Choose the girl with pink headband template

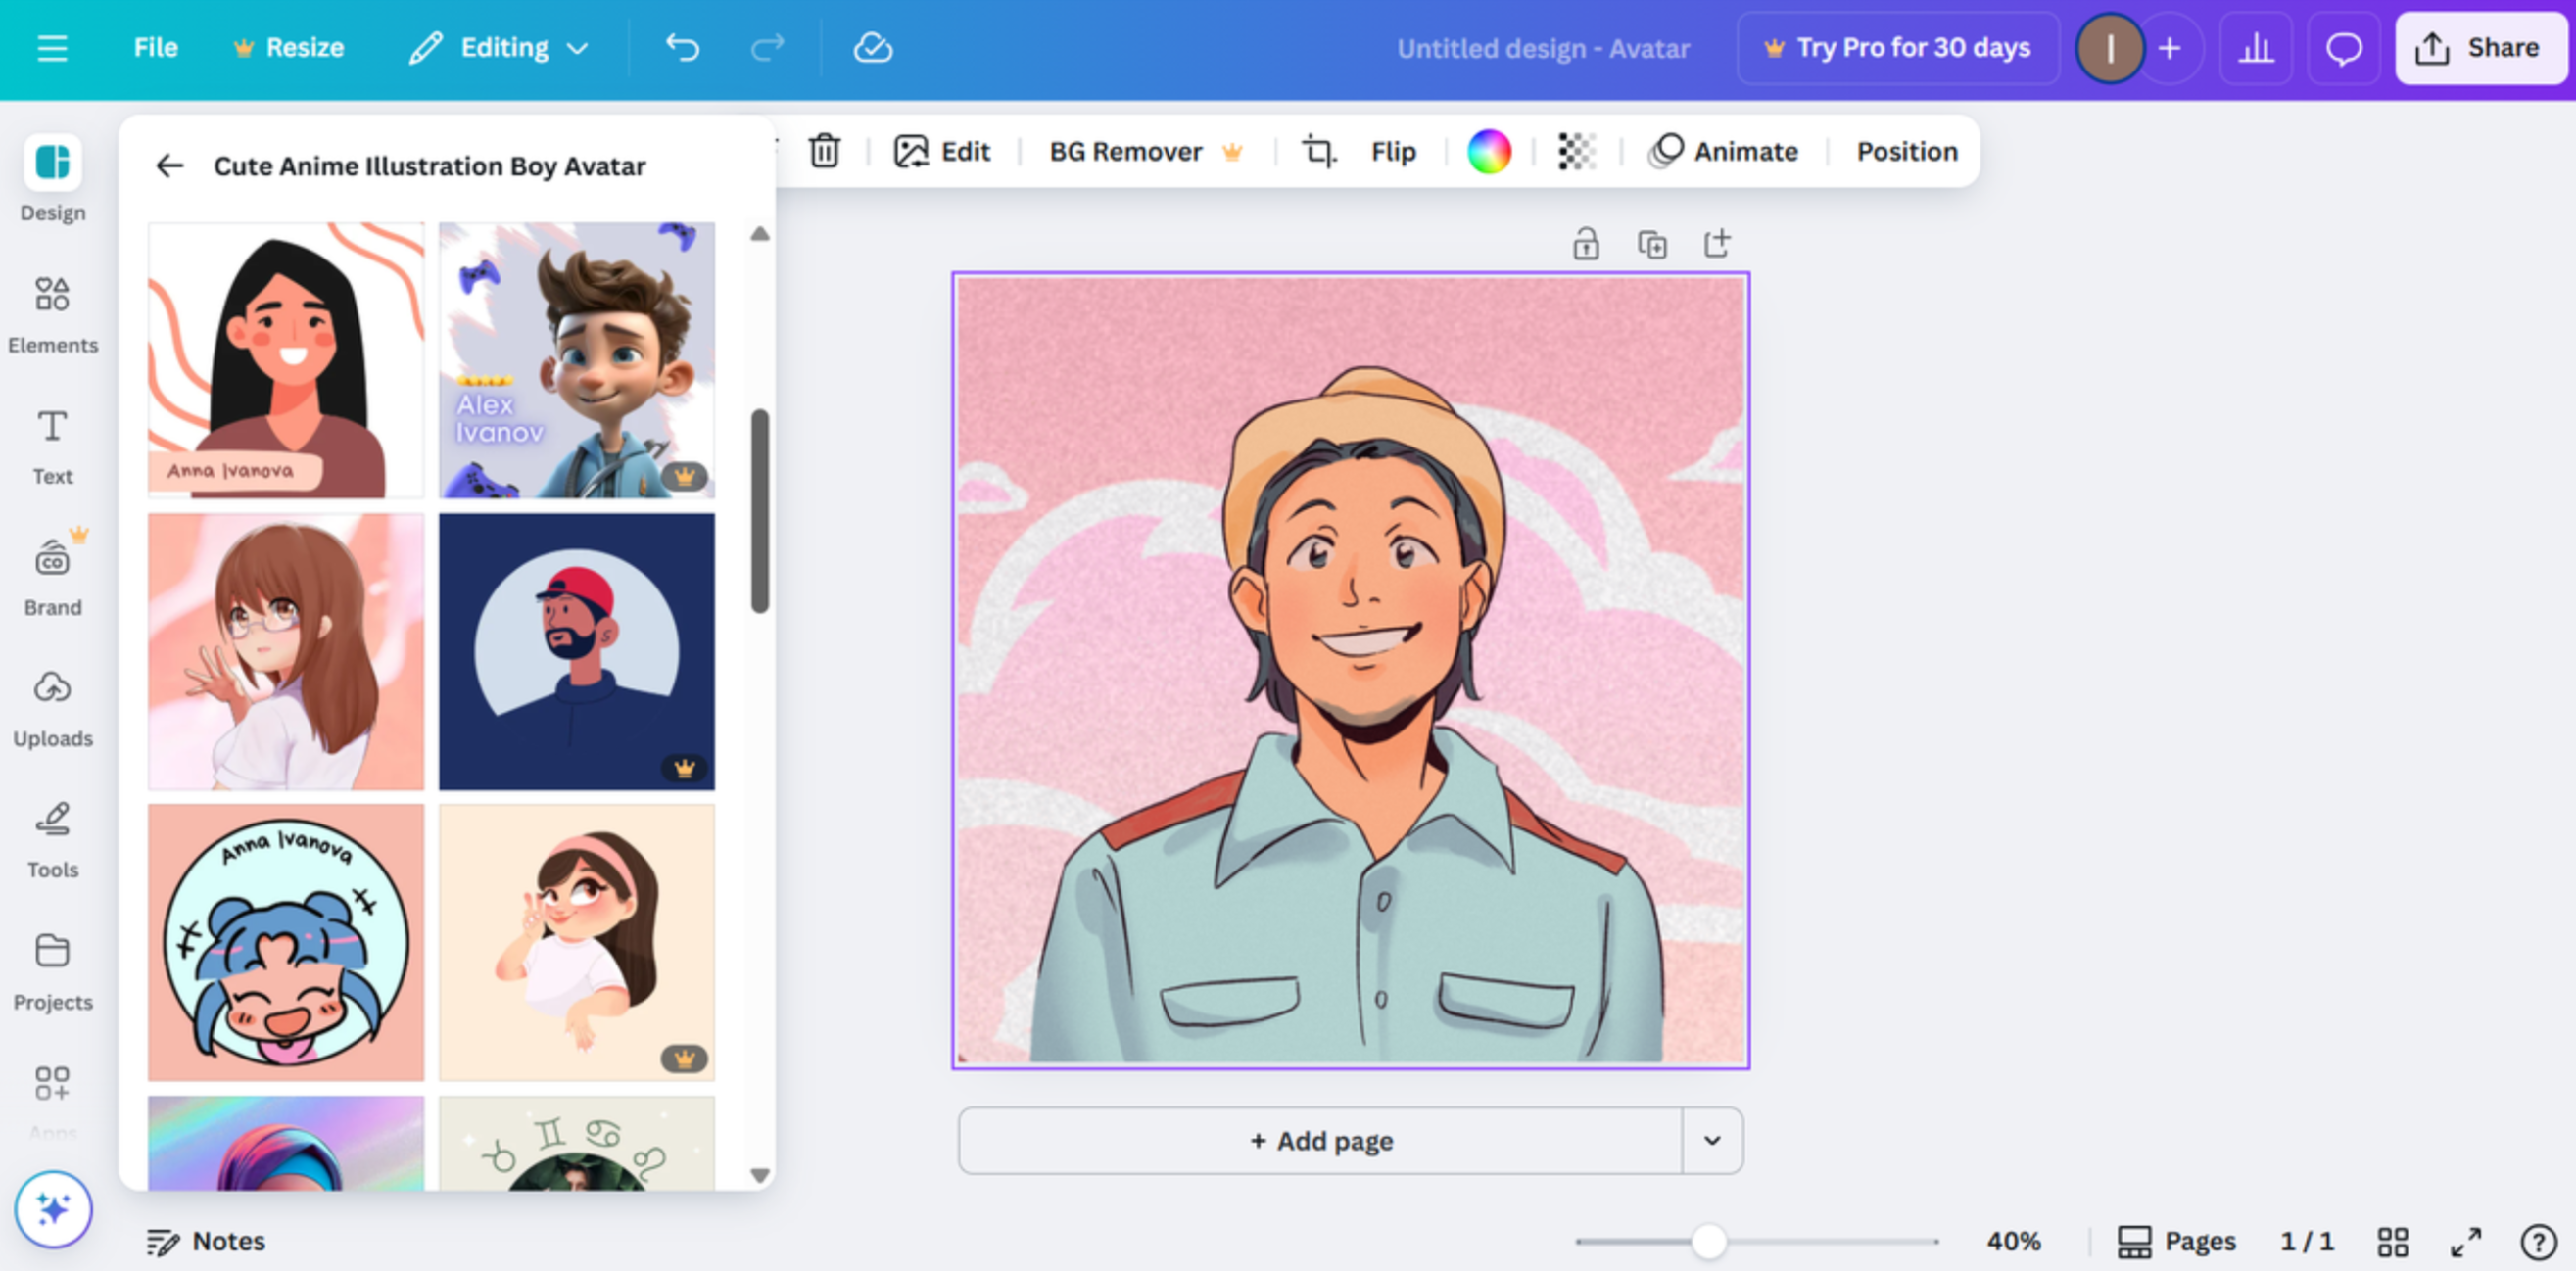[x=577, y=942]
